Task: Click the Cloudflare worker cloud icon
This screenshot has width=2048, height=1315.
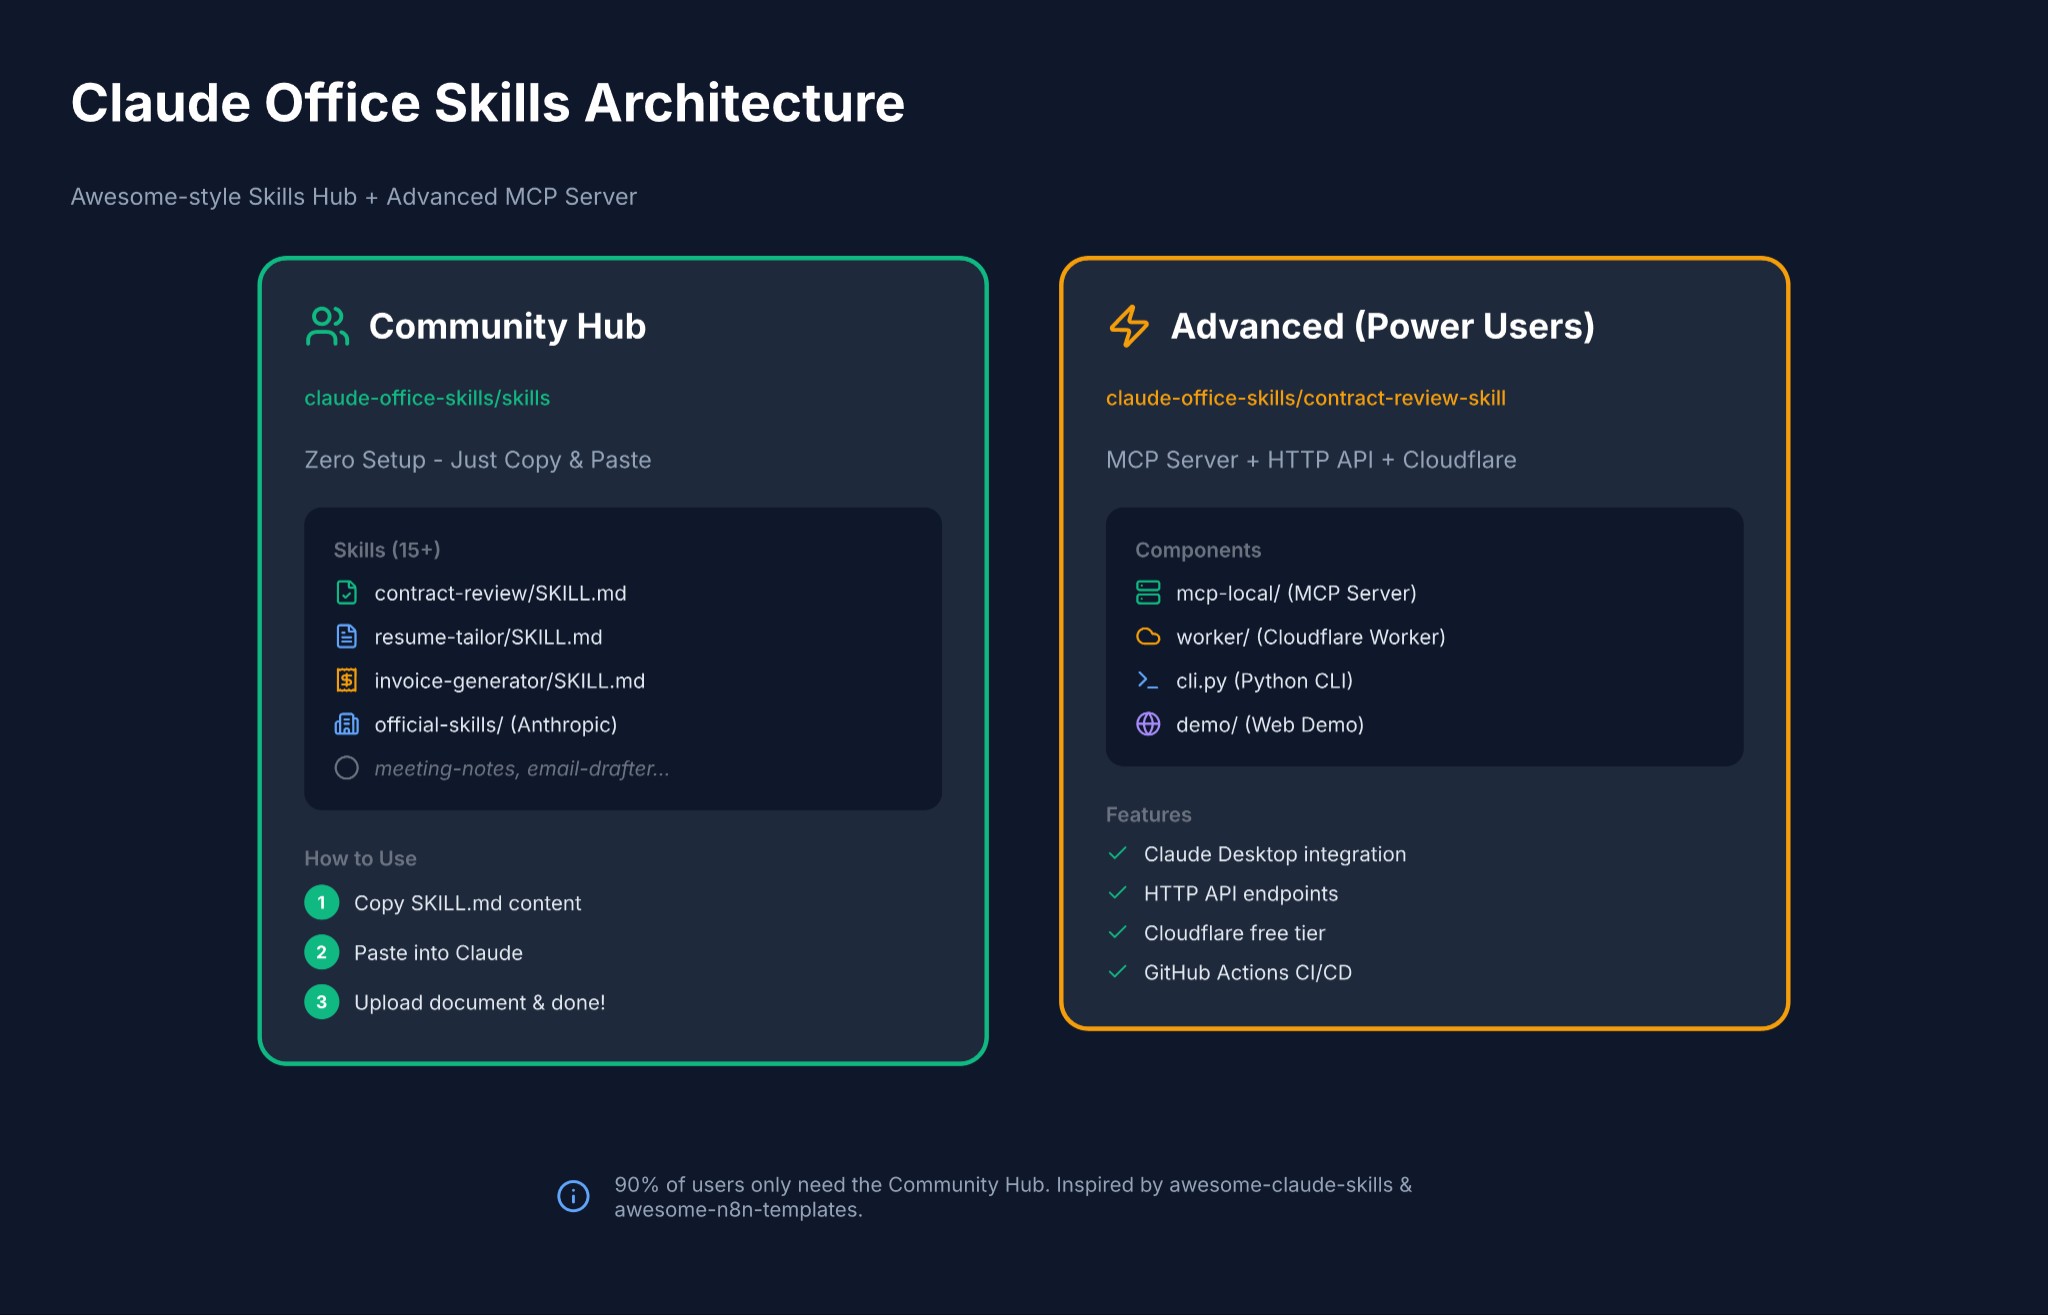Action: (1148, 637)
